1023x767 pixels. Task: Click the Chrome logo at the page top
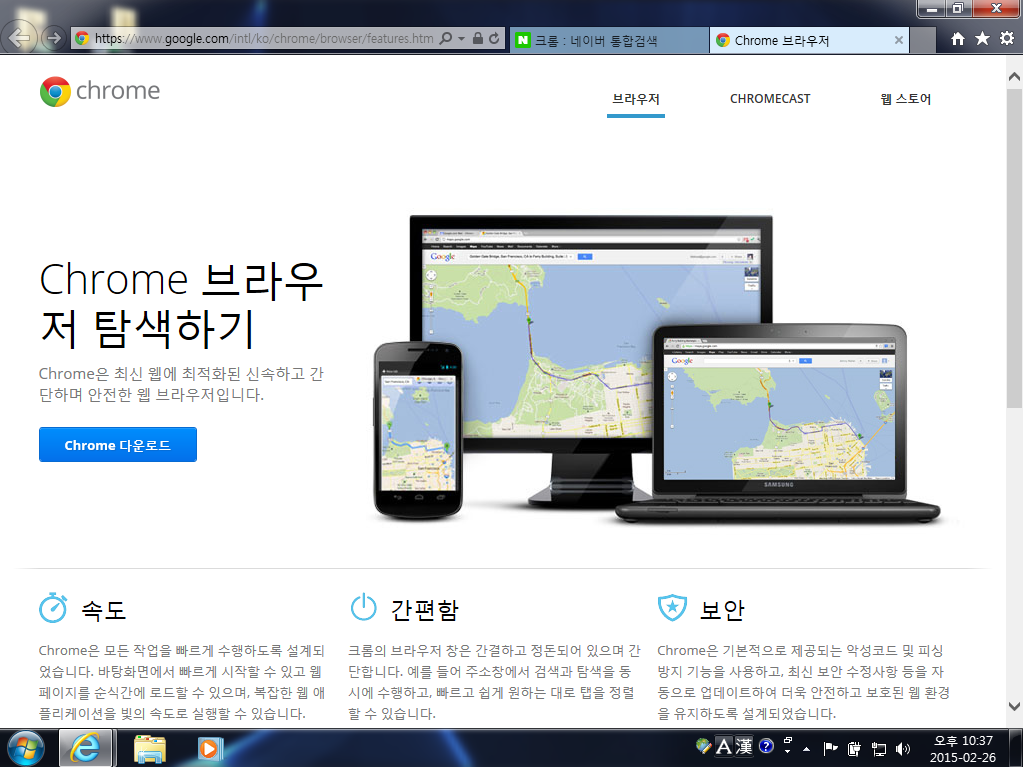tap(100, 91)
